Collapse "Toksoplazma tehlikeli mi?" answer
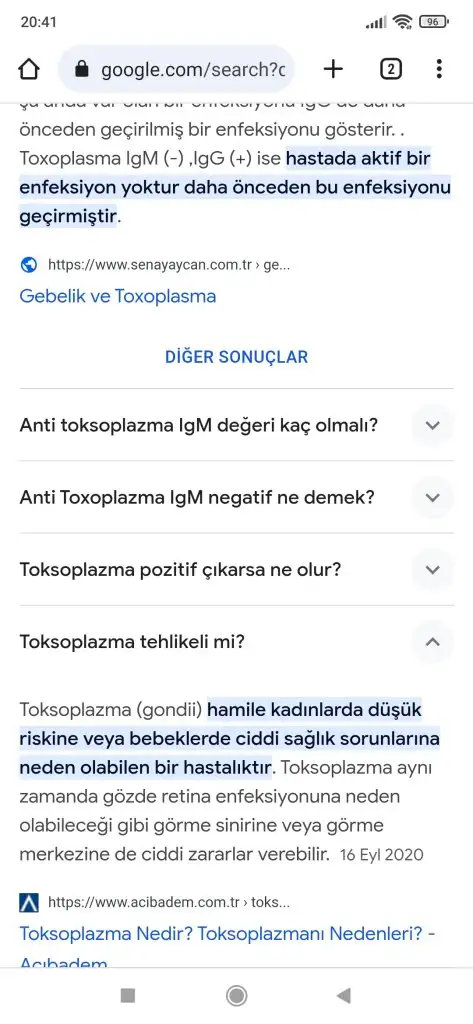This screenshot has height=1024, width=473. (236, 642)
